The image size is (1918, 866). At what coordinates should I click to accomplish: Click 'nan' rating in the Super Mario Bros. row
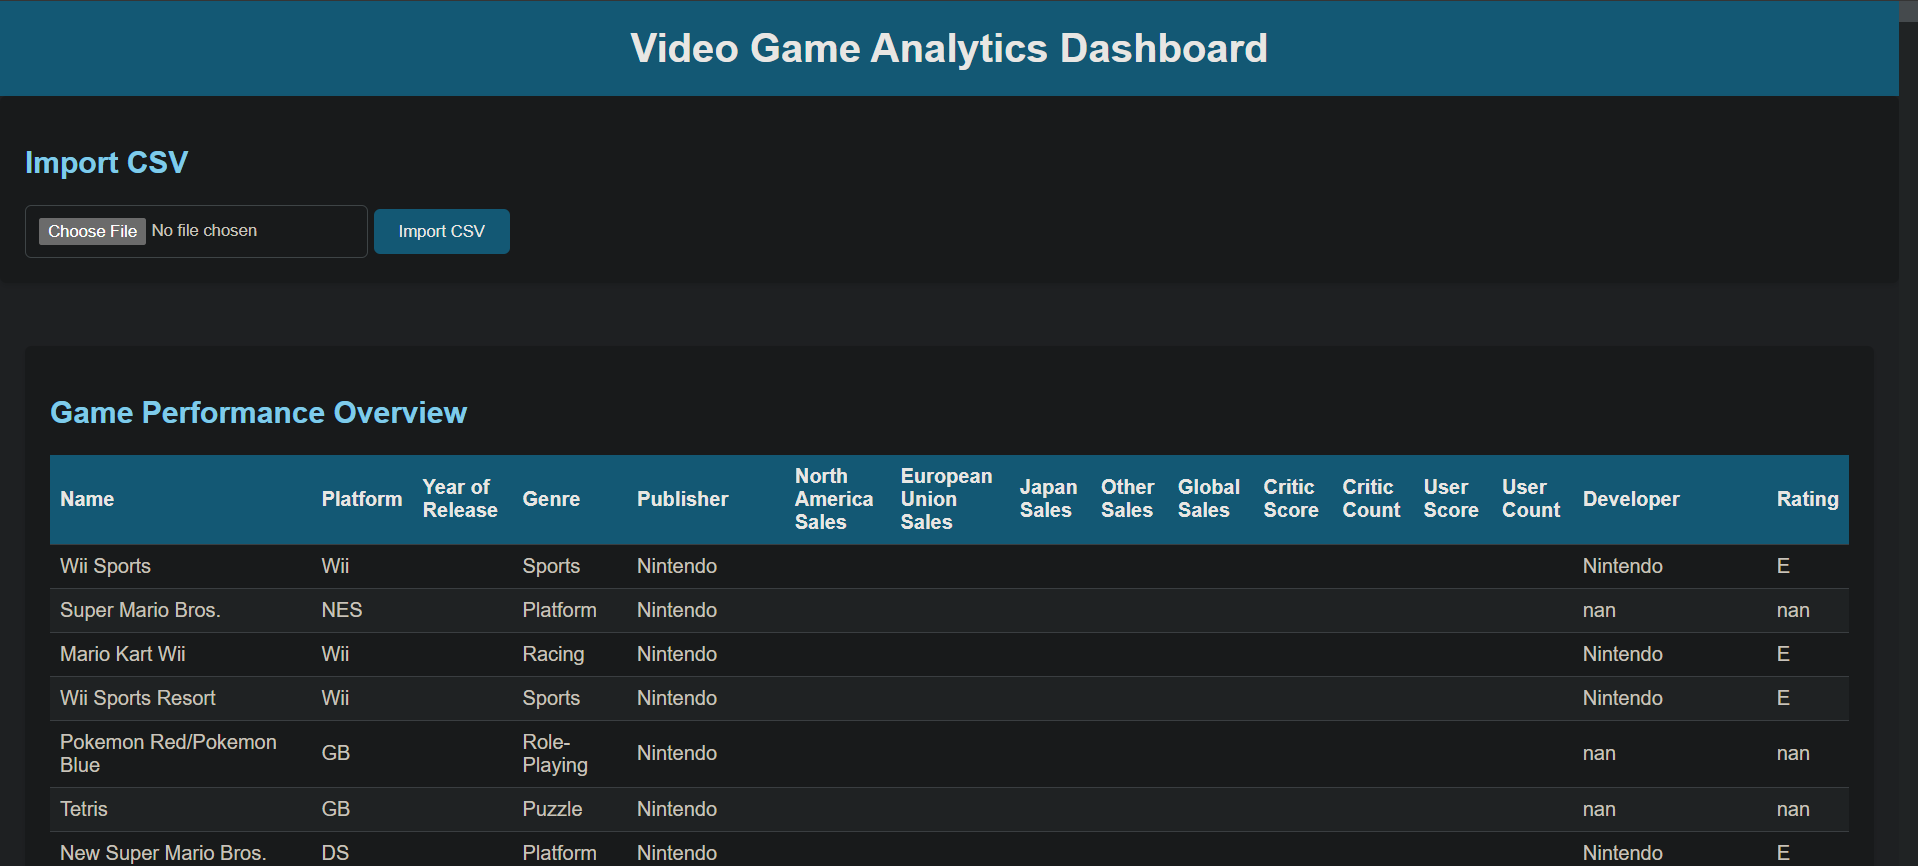tap(1793, 610)
